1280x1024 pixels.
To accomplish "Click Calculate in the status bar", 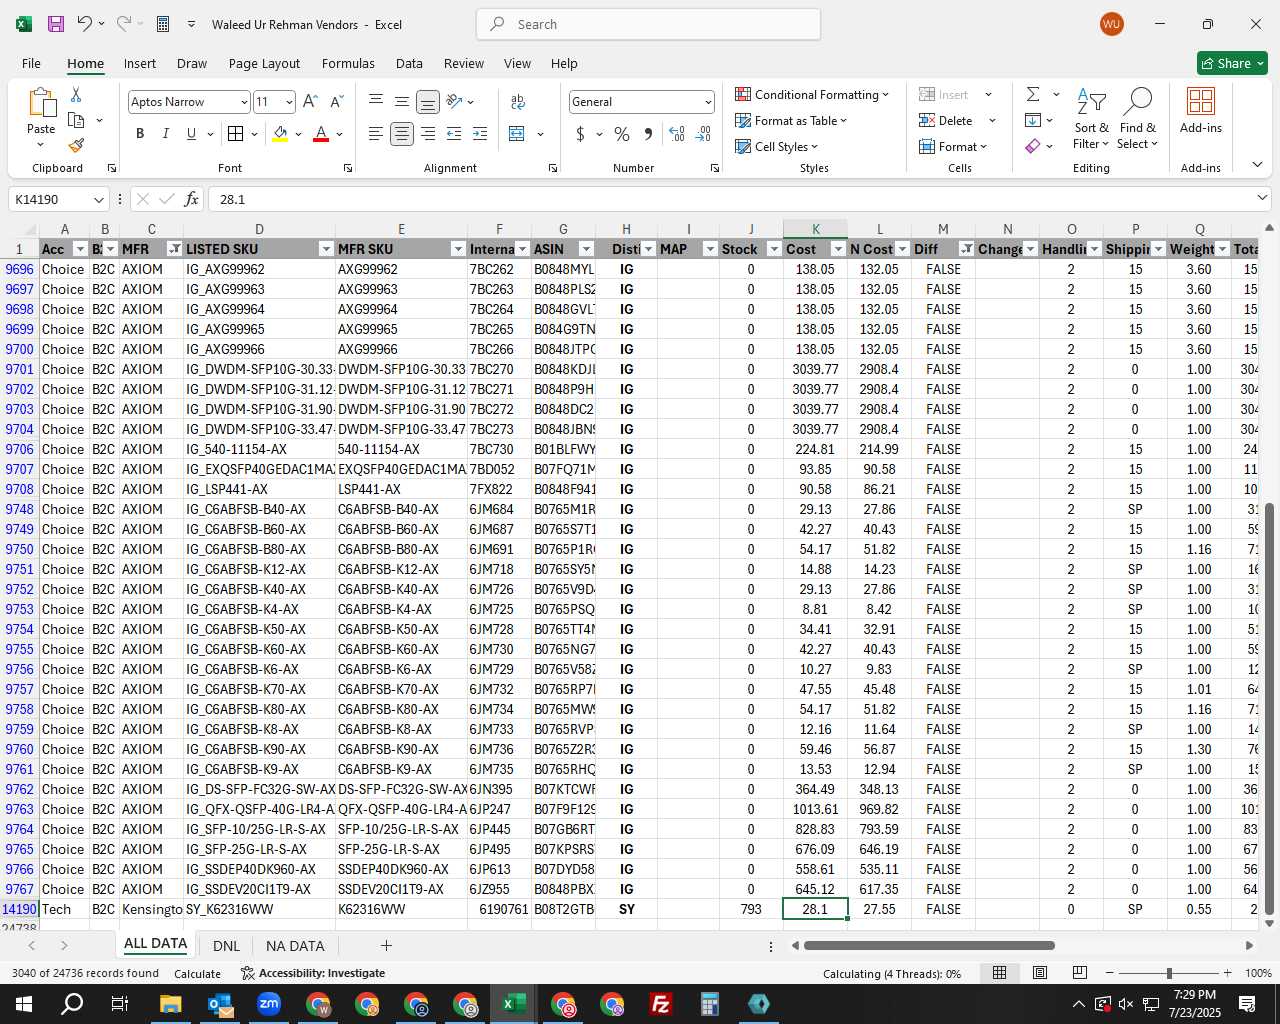I will [198, 973].
